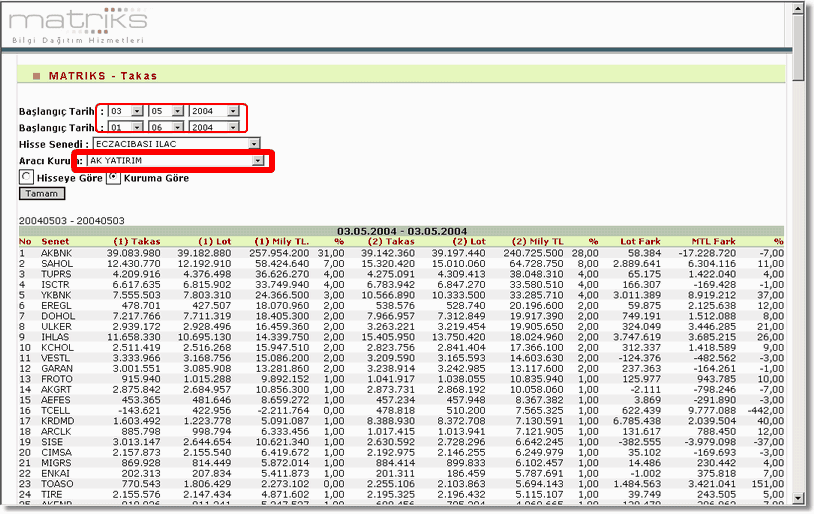
Task: Click the square bullet icon beside MATRIKS - Takas
Action: pyautogui.click(x=36, y=76)
